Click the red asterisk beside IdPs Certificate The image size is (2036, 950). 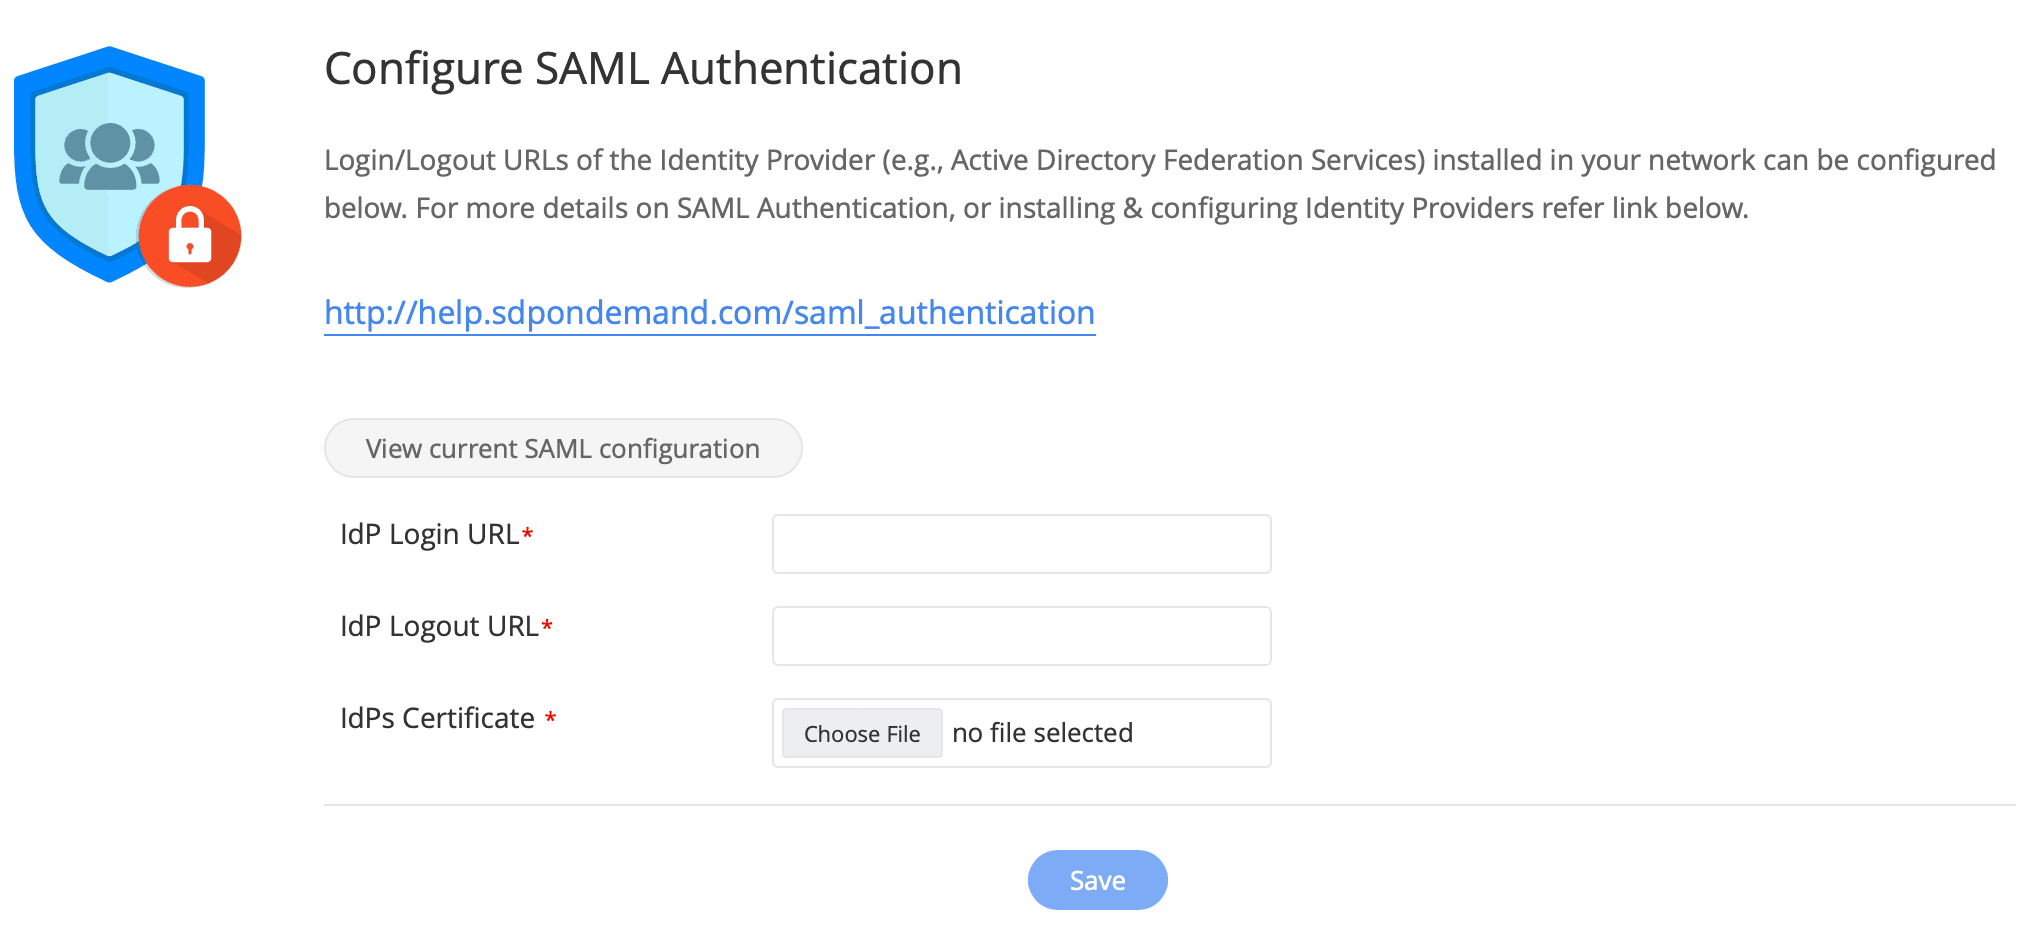coord(550,719)
